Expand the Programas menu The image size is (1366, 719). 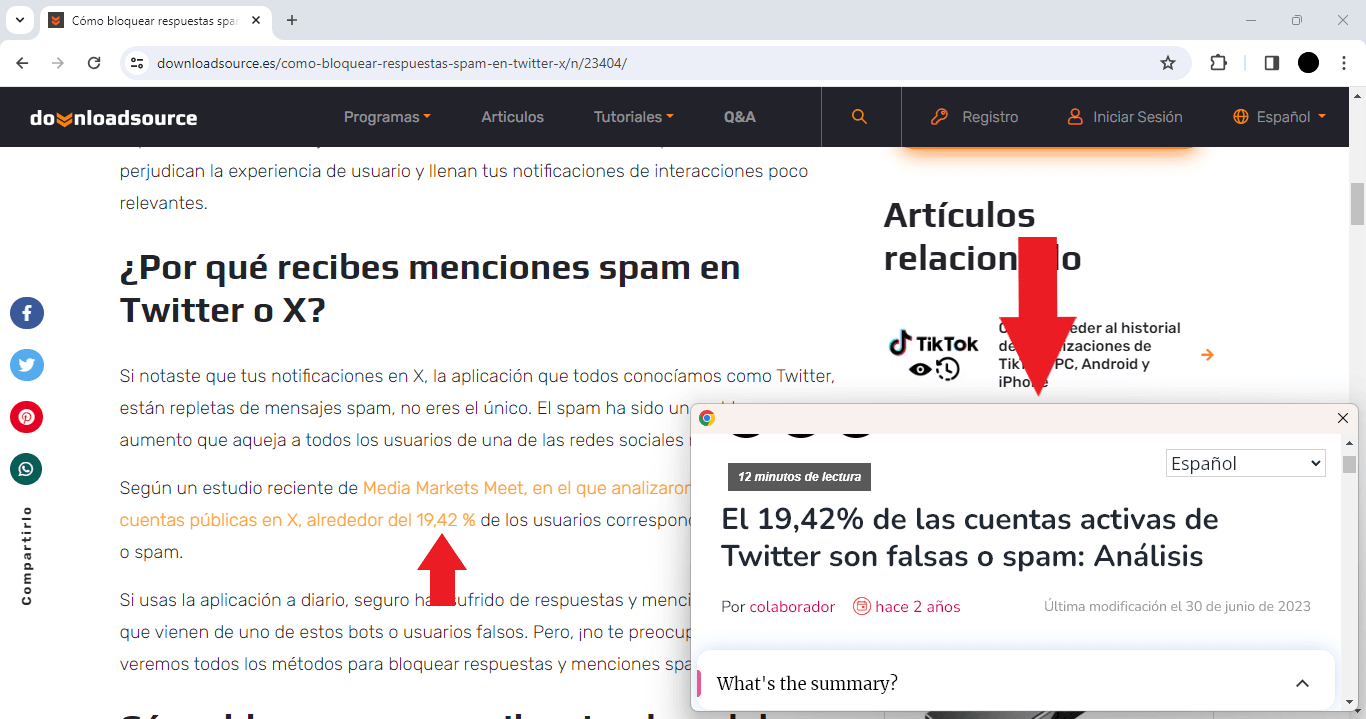coord(387,117)
